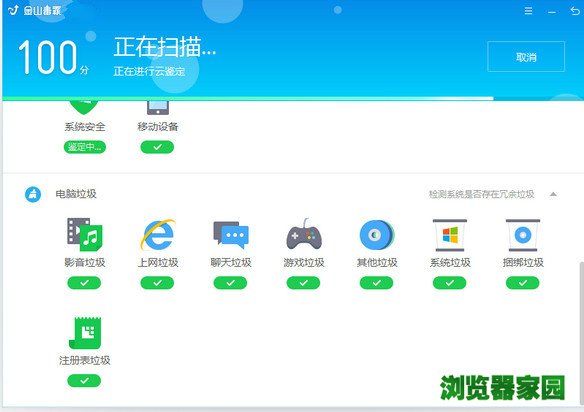The height and width of the screenshot is (412, 584).
Task: Click the 上网垃圾 label
Action: [x=158, y=263]
